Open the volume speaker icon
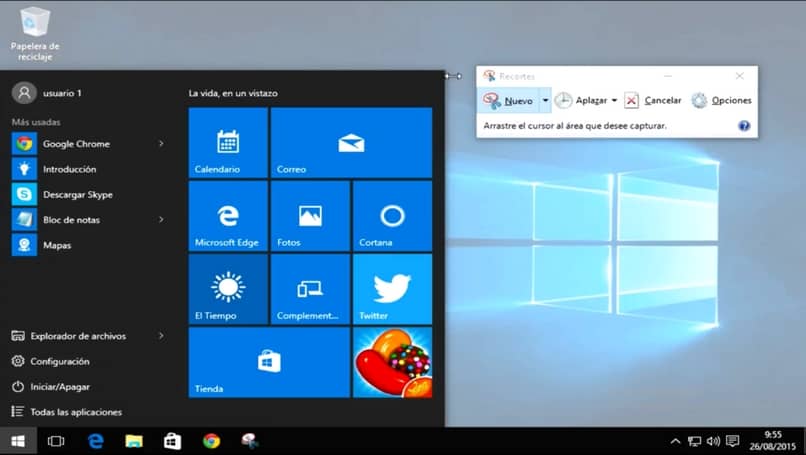Viewport: 806px width, 455px height. click(x=713, y=441)
